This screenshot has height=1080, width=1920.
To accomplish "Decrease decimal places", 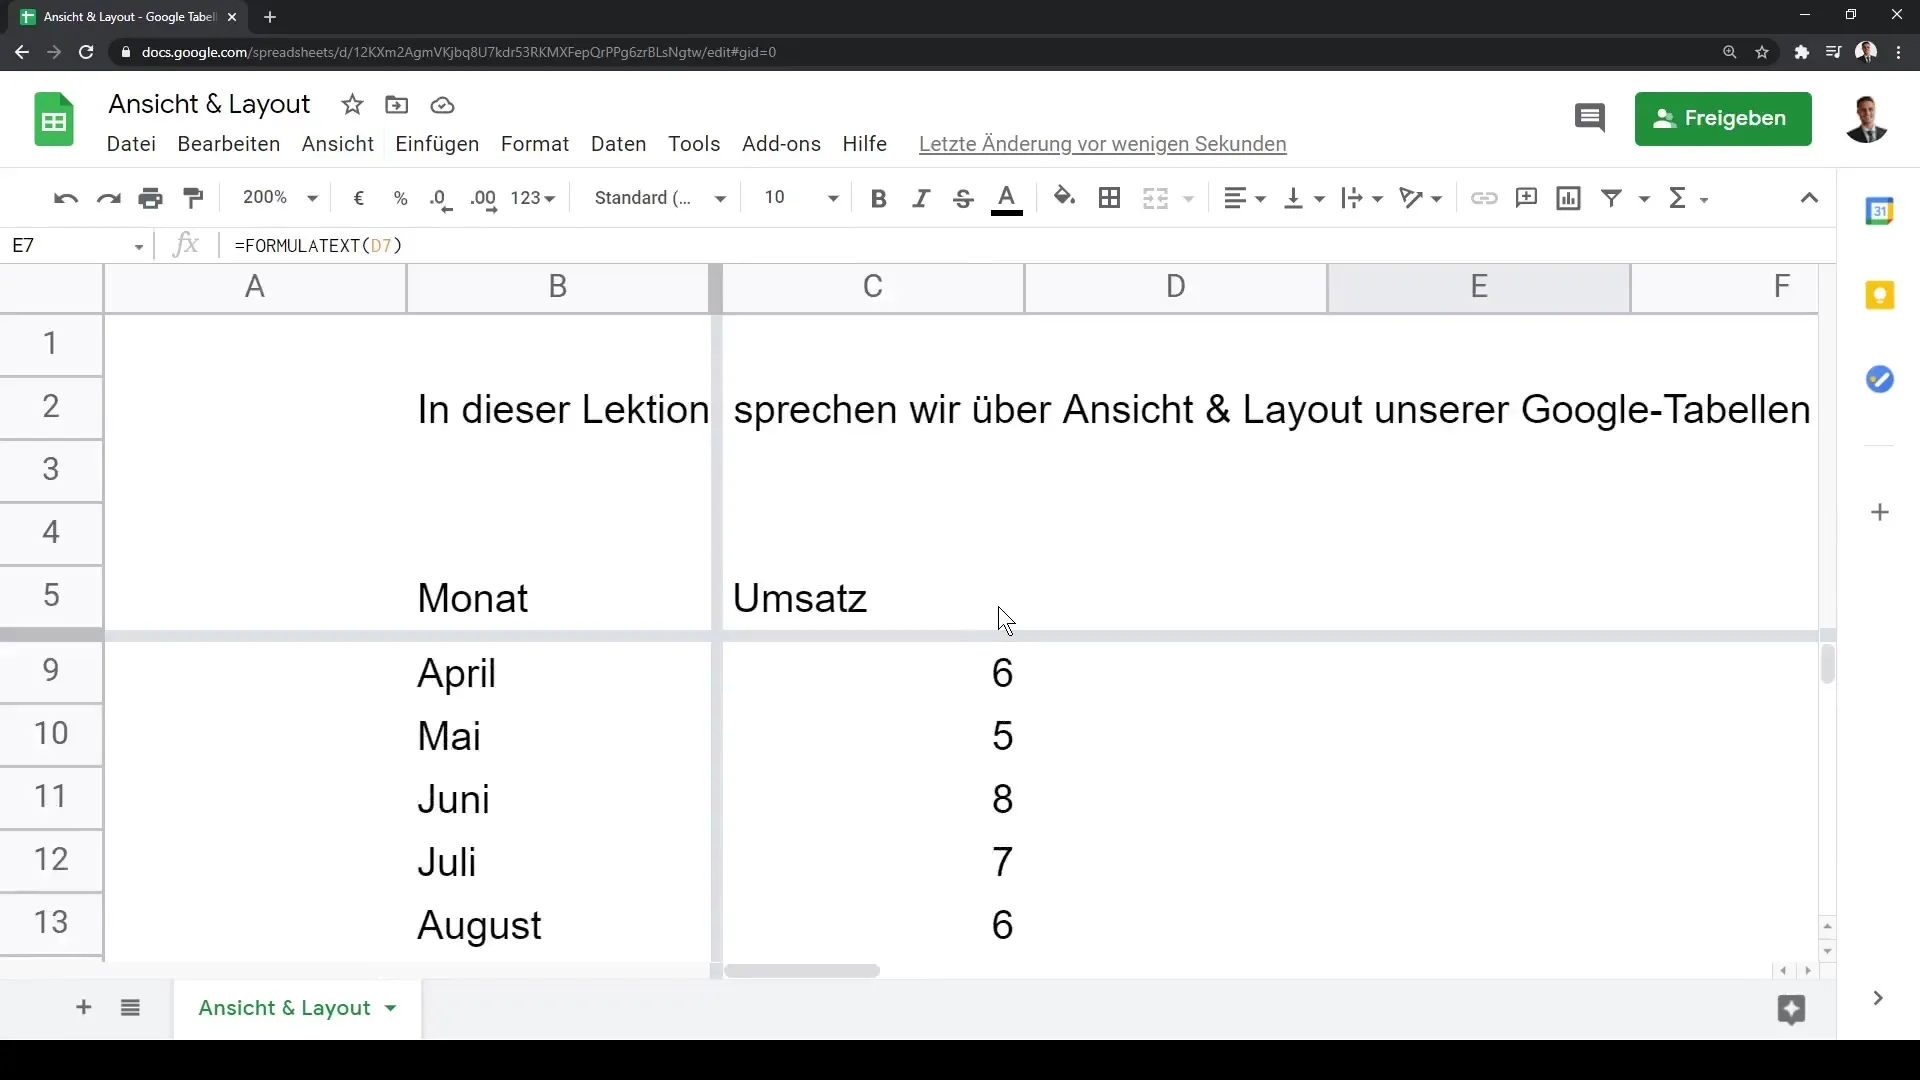I will (441, 198).
